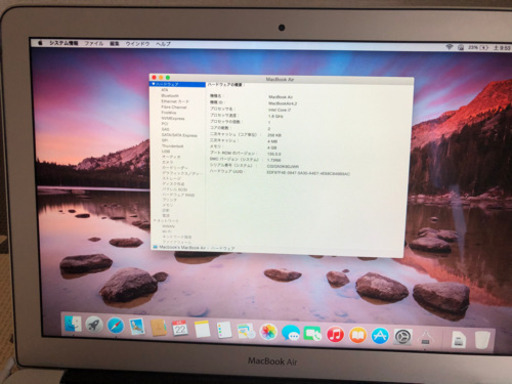
Task: Click the Wi-Fi status icon in menu bar
Action: [449, 47]
